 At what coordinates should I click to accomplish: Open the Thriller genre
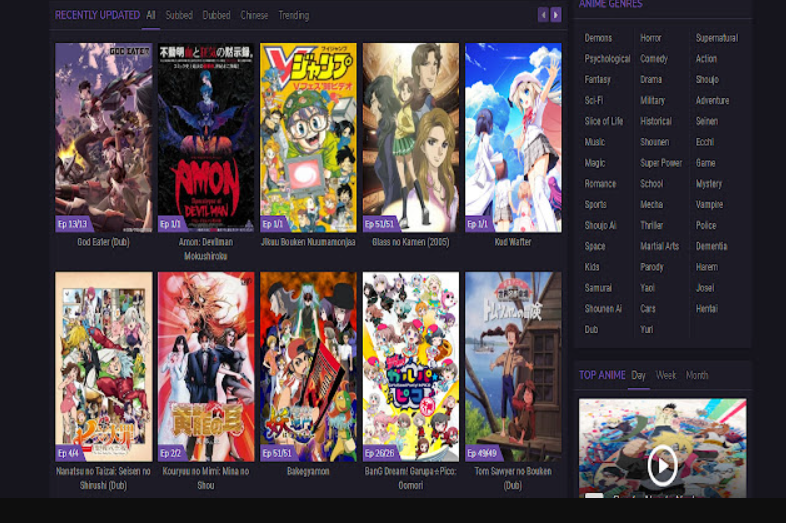(651, 226)
